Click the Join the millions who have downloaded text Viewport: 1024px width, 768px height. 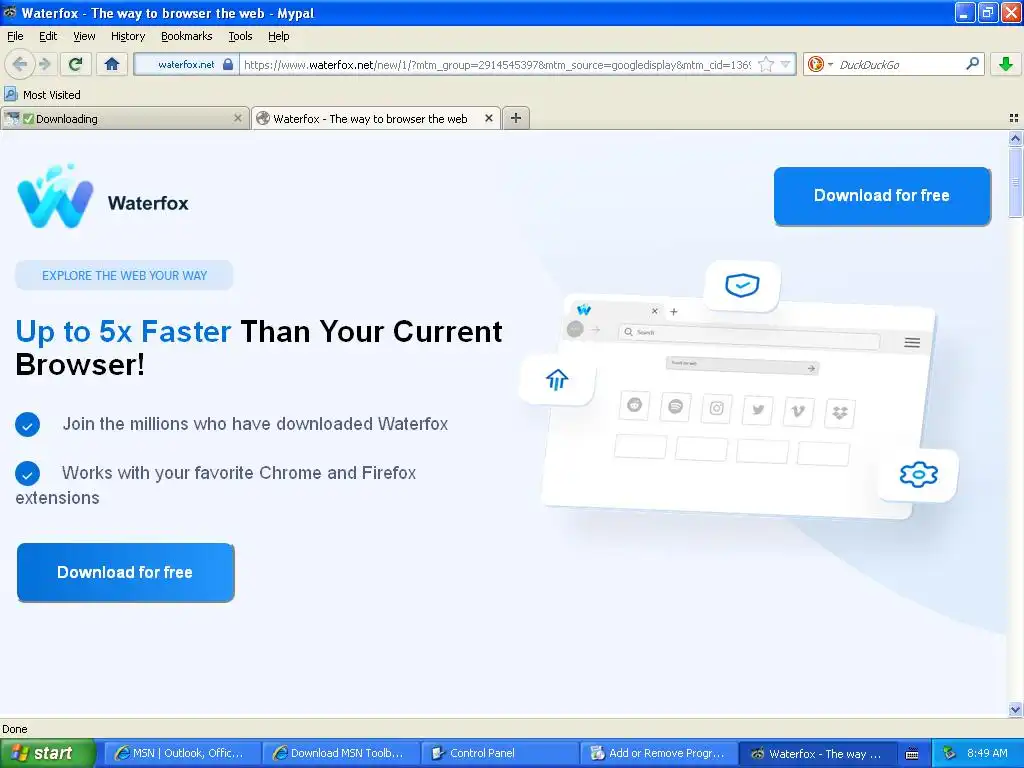[x=255, y=424]
